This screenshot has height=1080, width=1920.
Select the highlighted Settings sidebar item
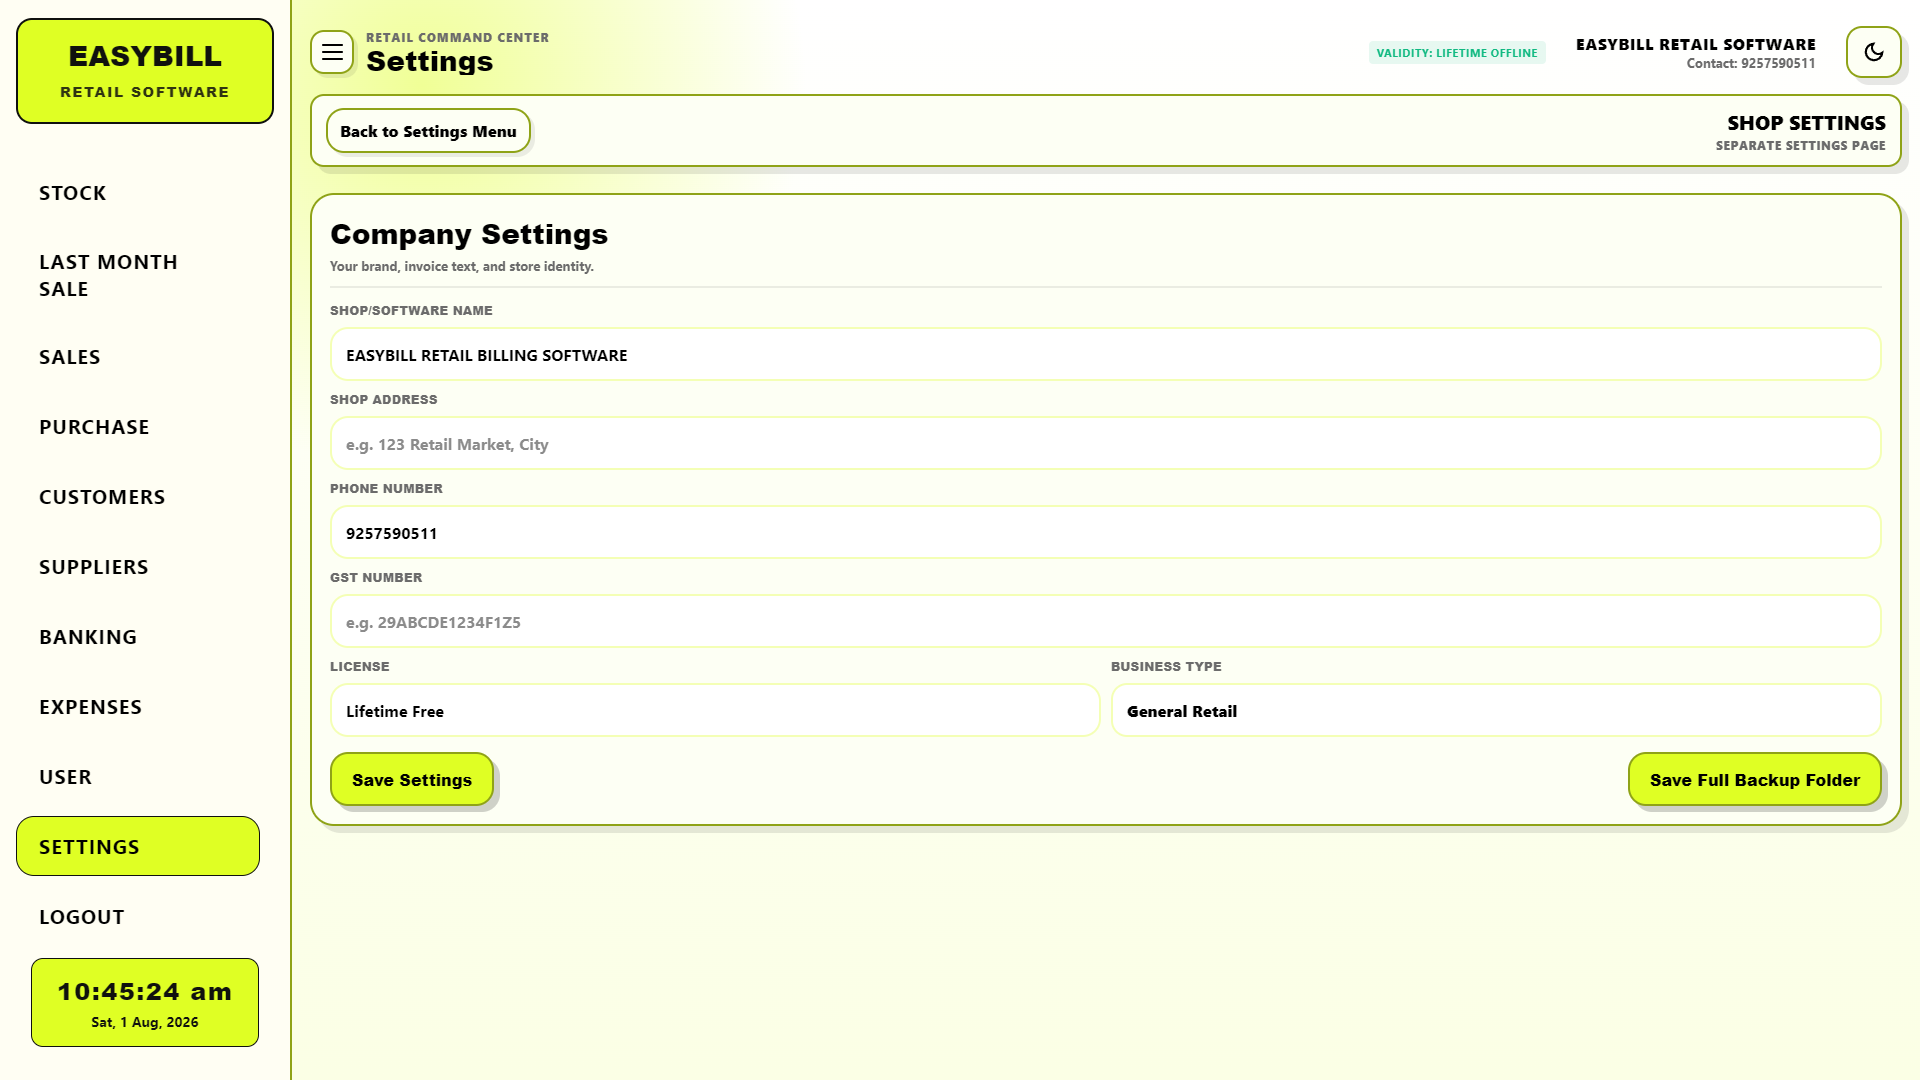[x=138, y=846]
